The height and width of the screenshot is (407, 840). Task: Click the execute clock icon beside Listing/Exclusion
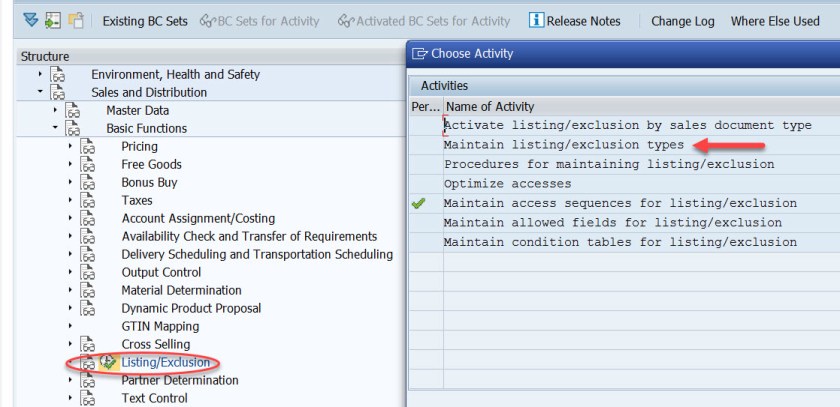(x=108, y=362)
